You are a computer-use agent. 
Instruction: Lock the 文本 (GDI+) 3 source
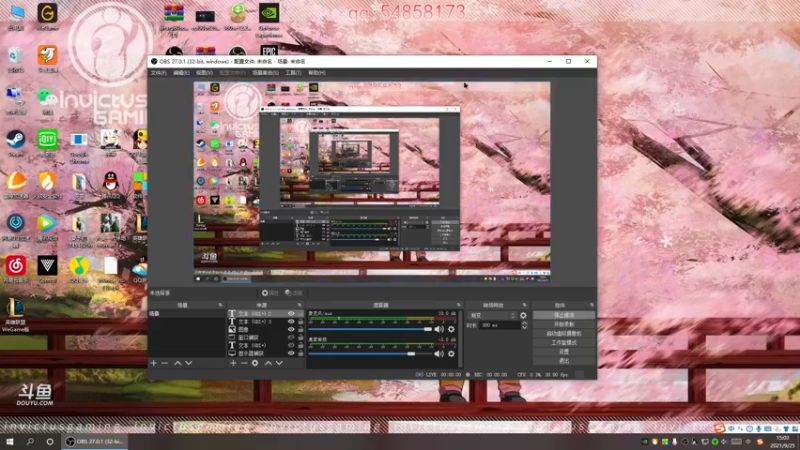coord(301,321)
